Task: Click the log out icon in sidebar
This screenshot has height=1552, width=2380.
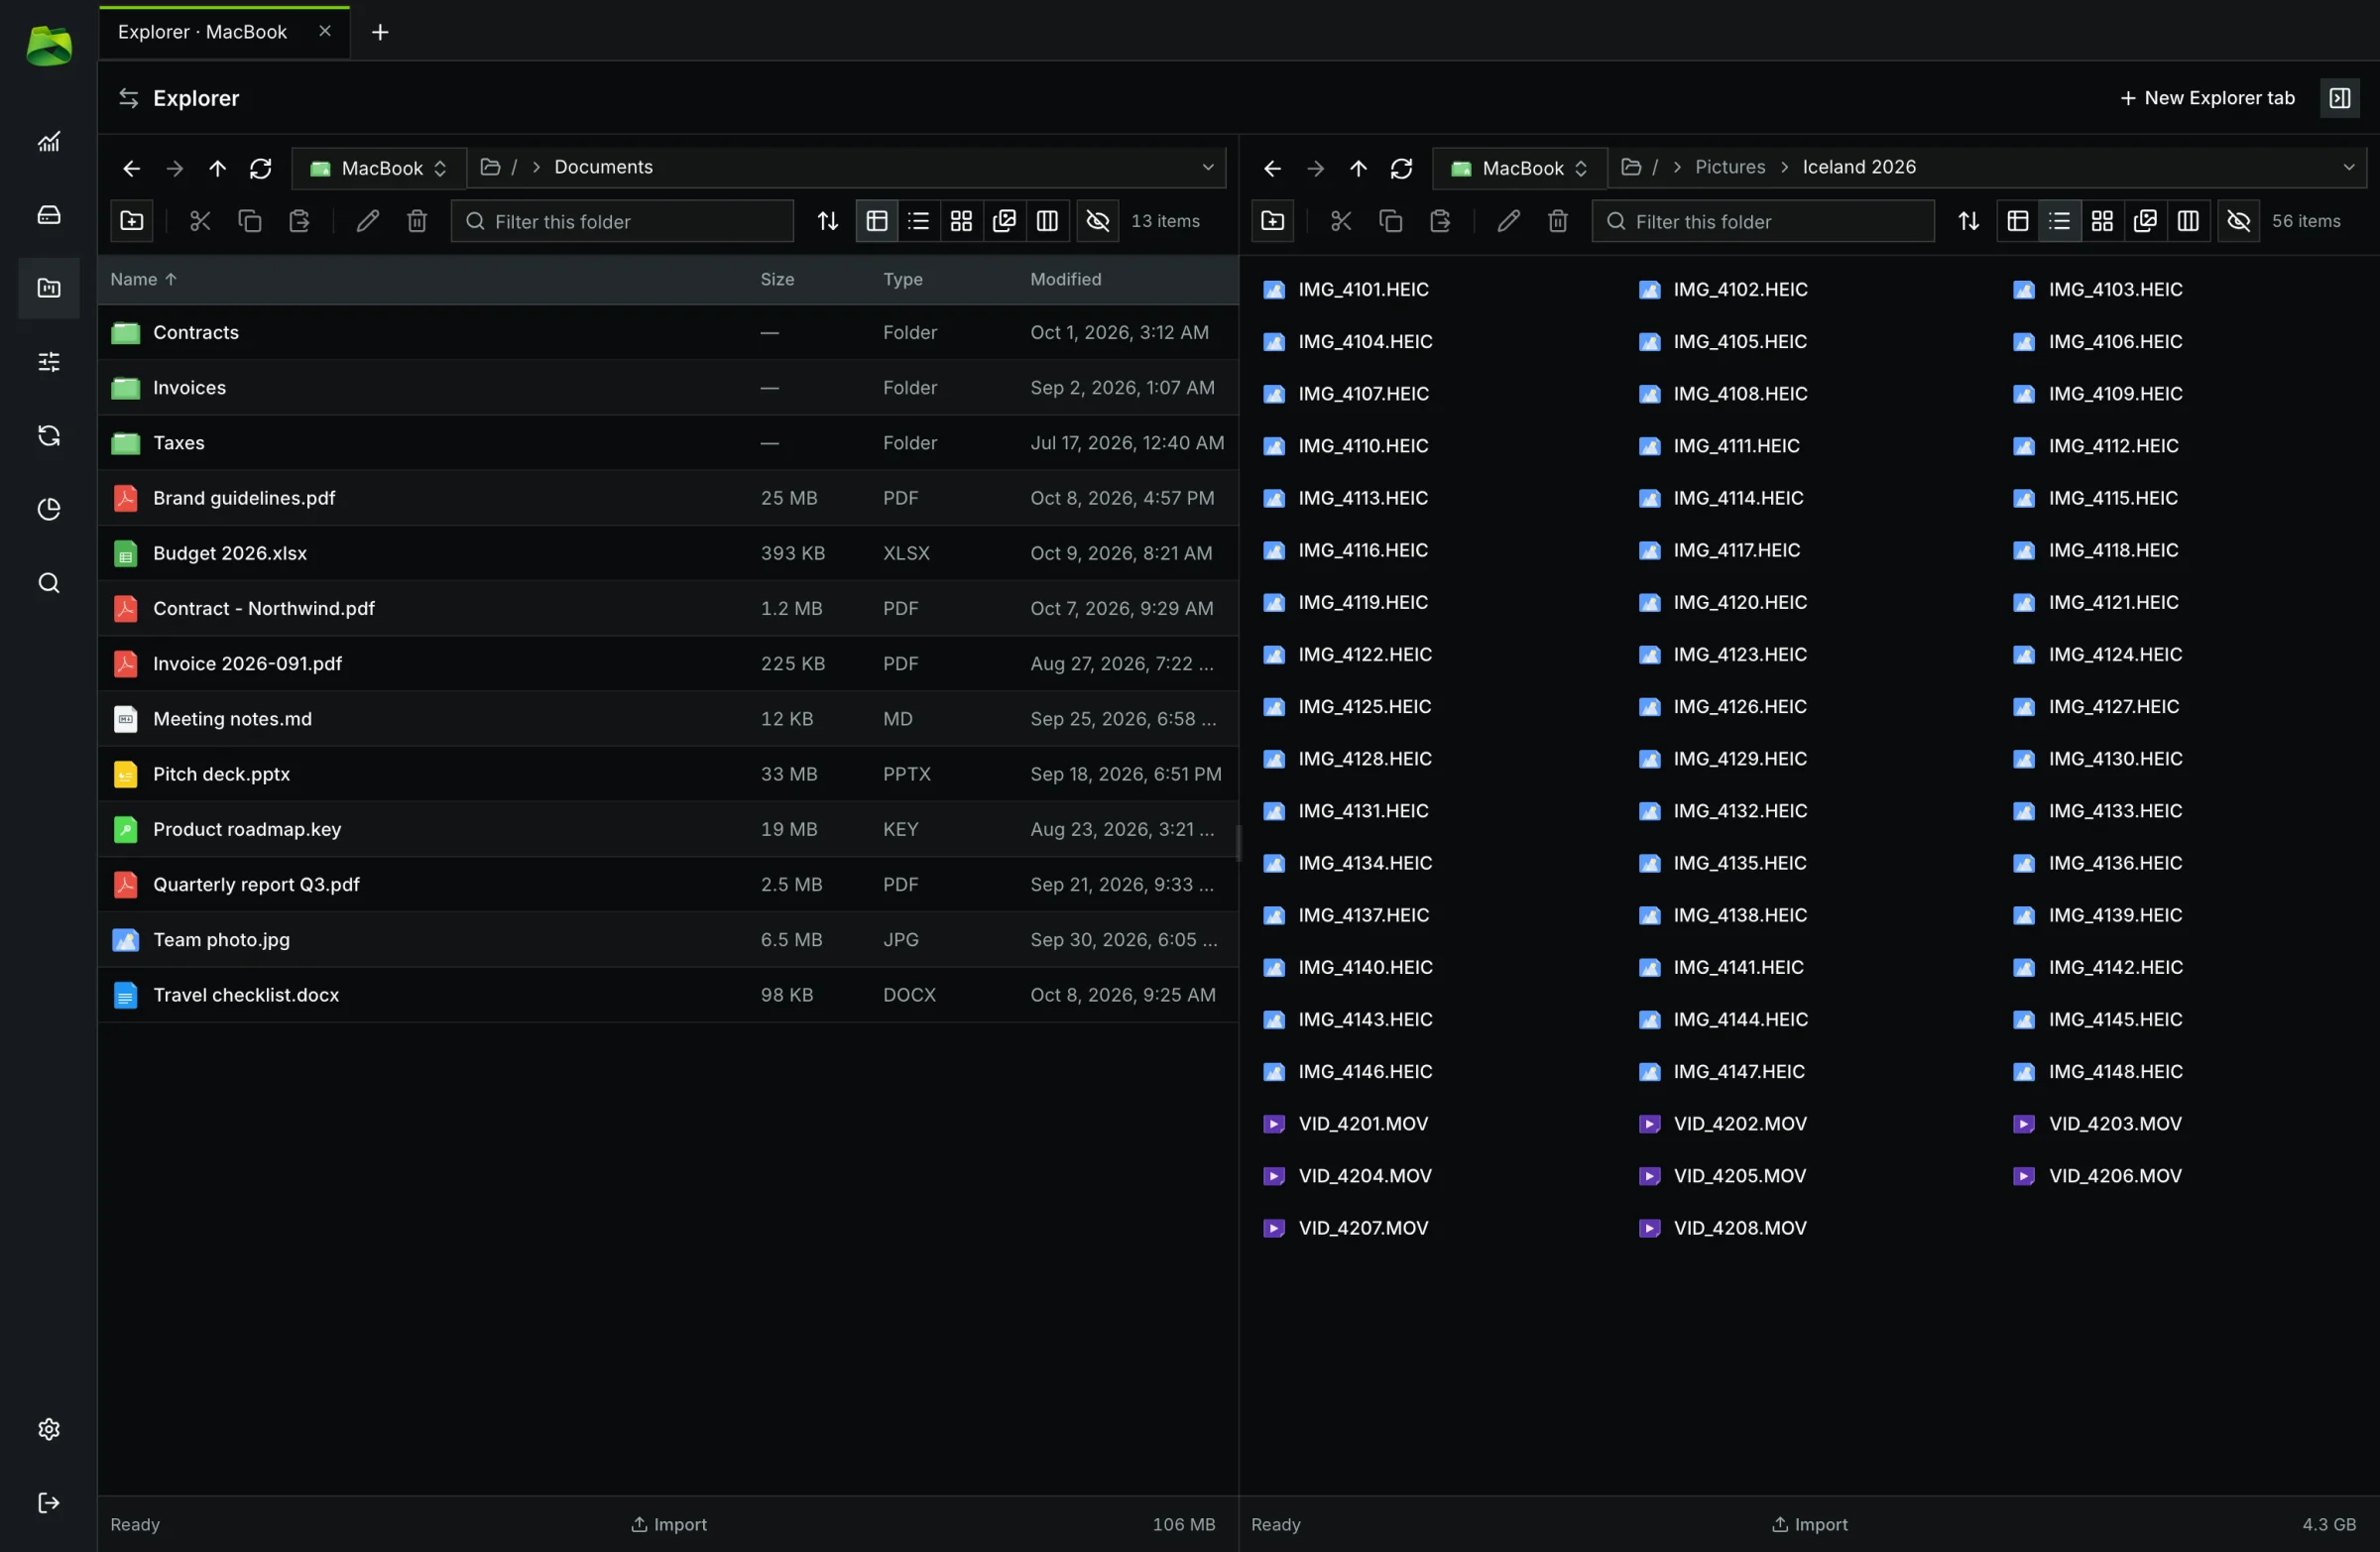Action: 48,1502
